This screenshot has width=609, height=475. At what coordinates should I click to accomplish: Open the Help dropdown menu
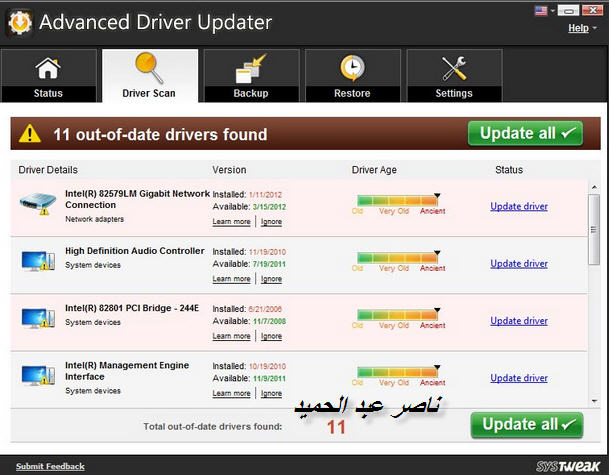click(582, 28)
